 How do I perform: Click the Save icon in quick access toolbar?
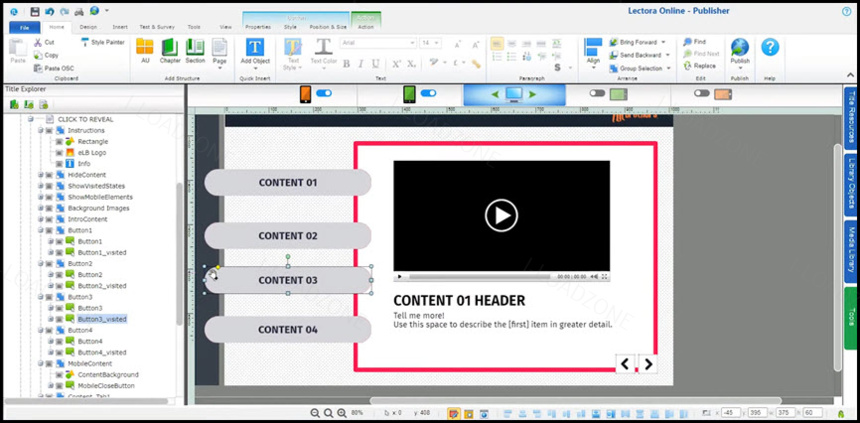[x=35, y=11]
